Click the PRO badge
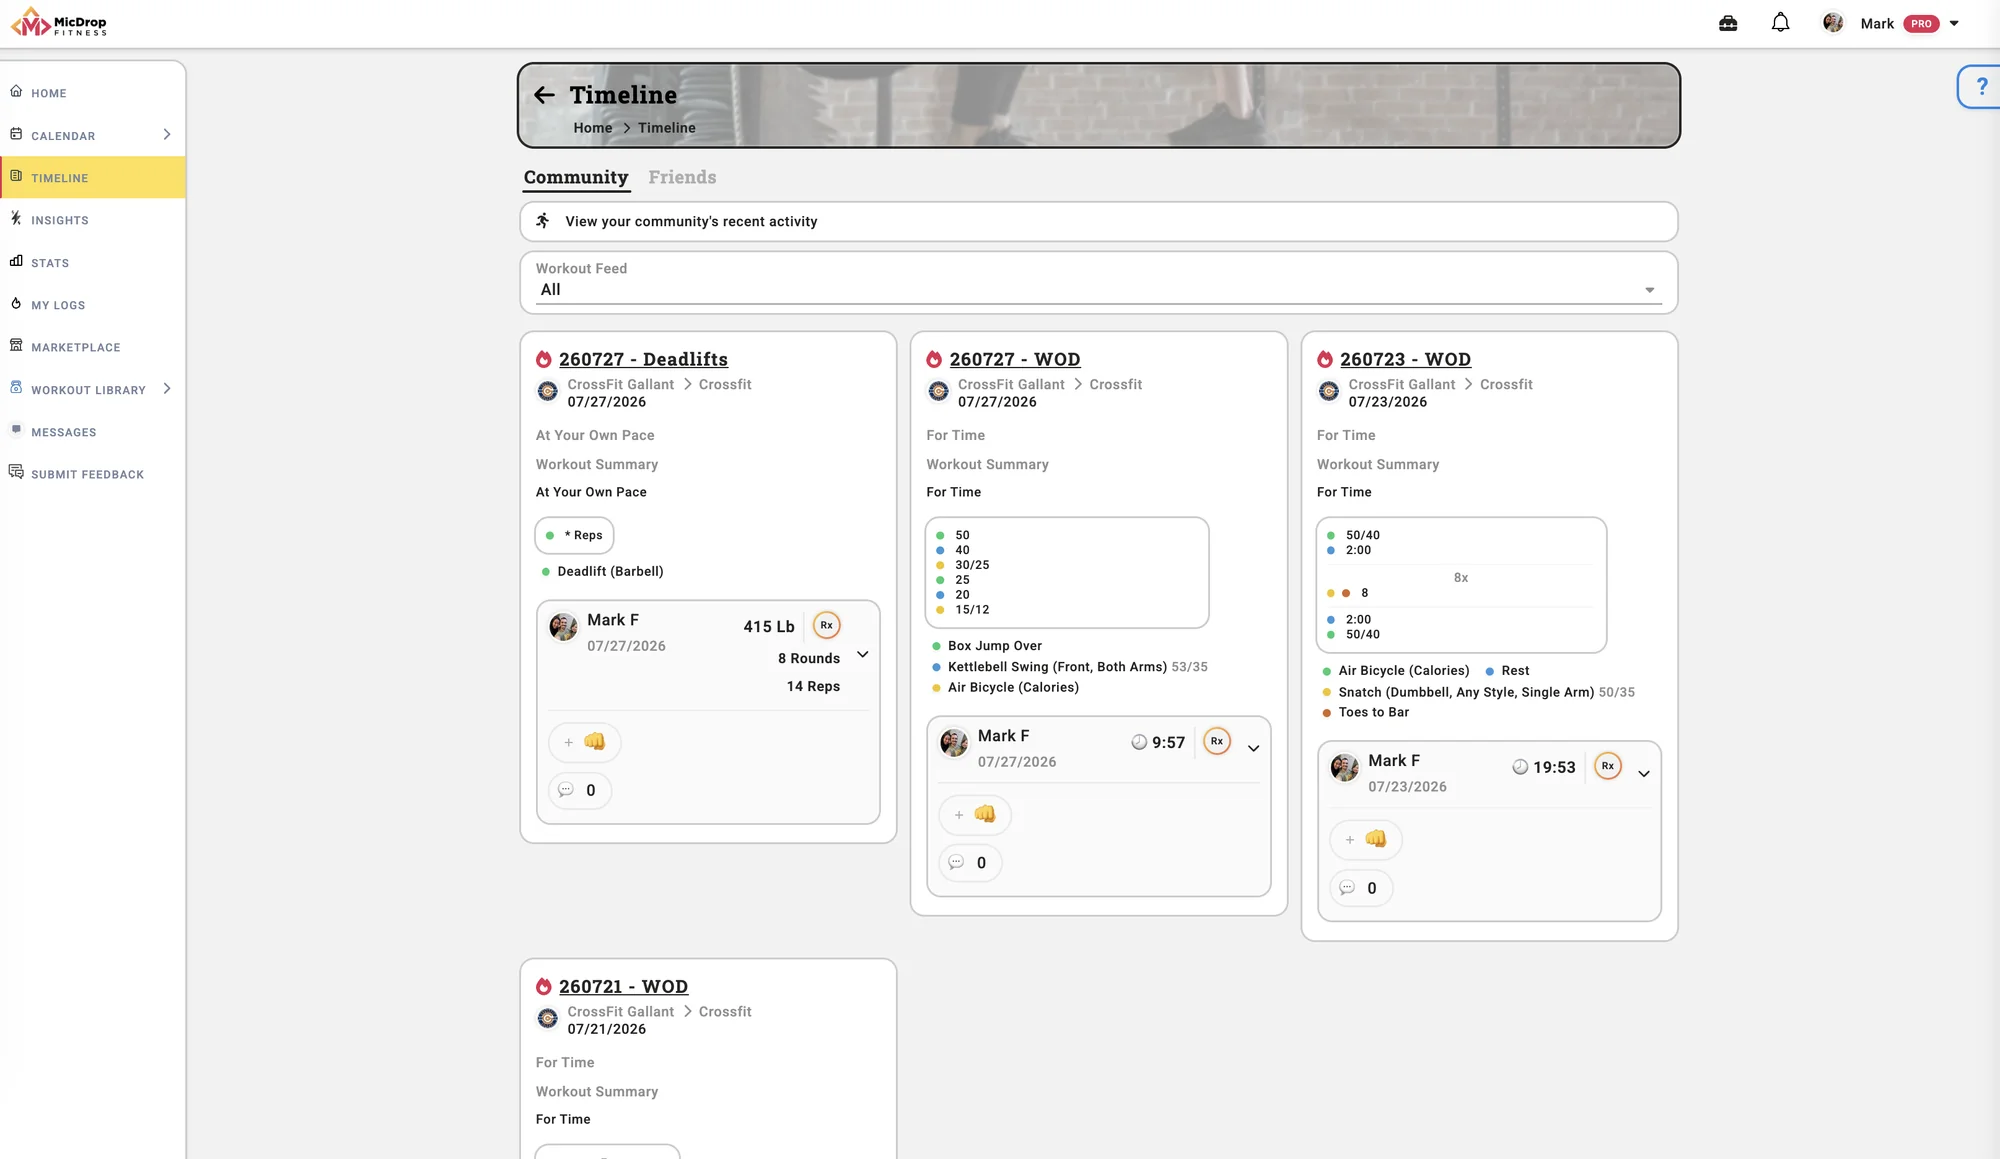Screen dimensions: 2000x1159 tap(1921, 23)
